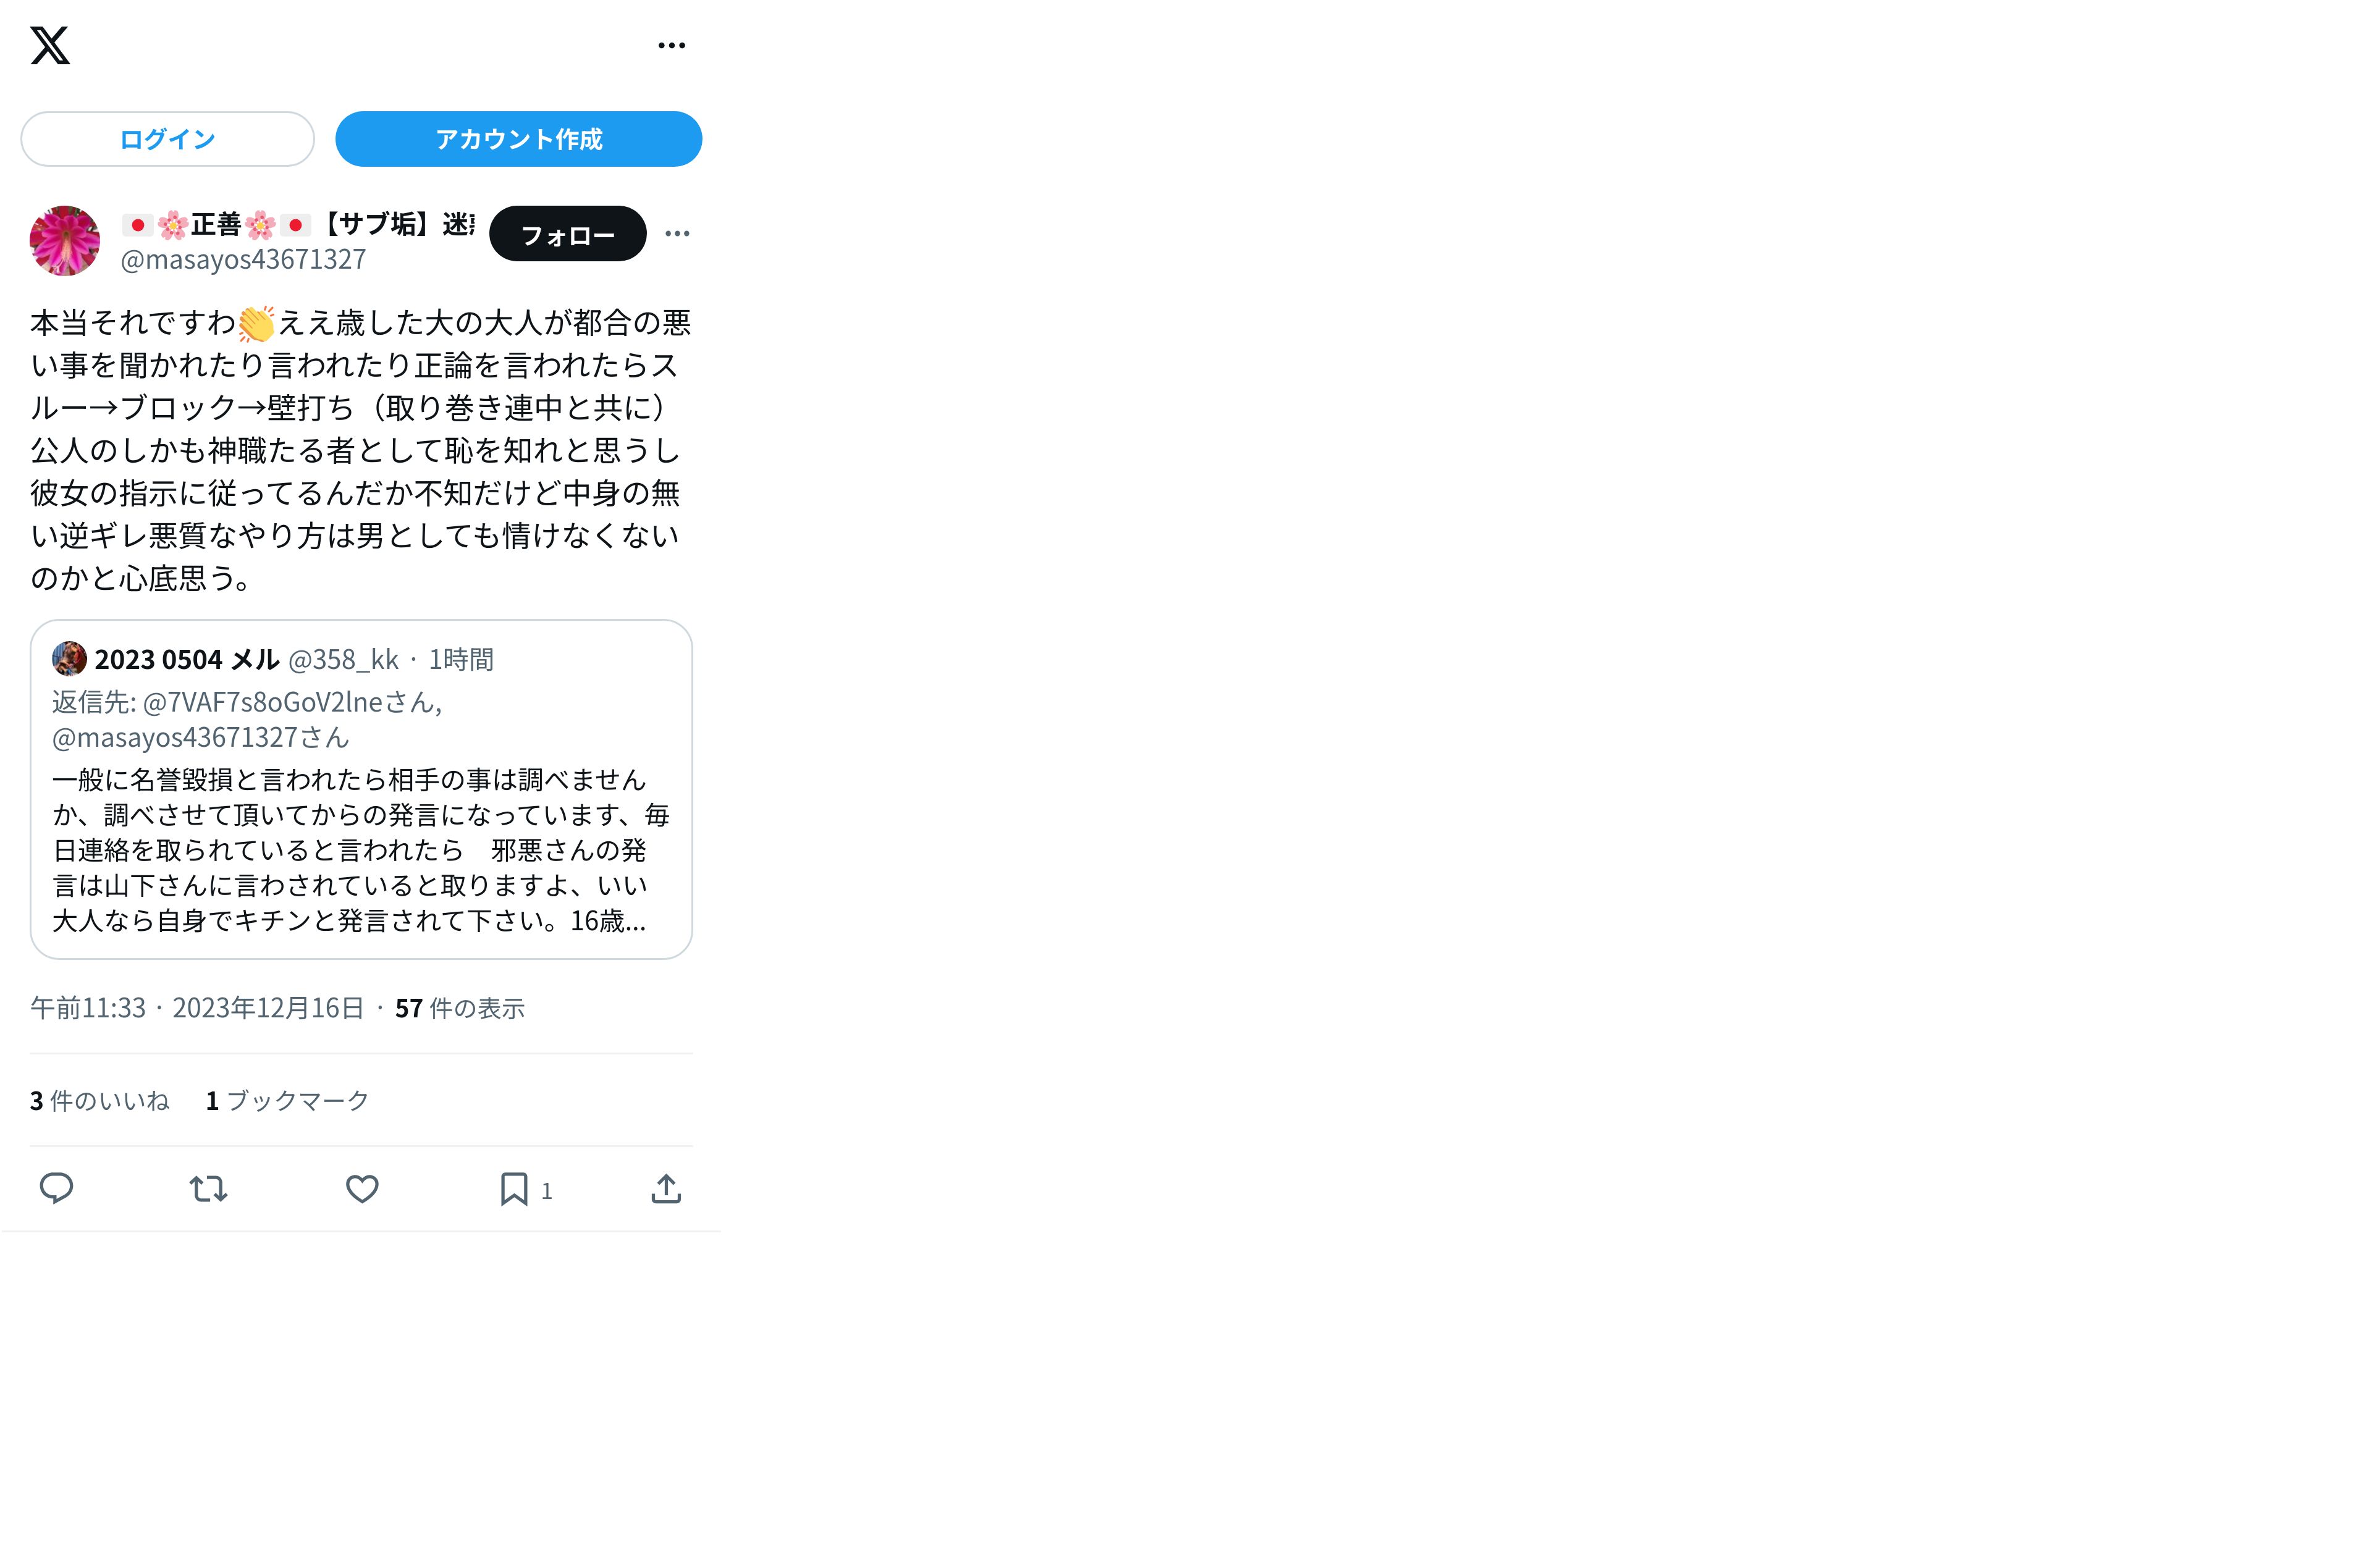Open the tweet's three-dot options menu

click(x=677, y=234)
